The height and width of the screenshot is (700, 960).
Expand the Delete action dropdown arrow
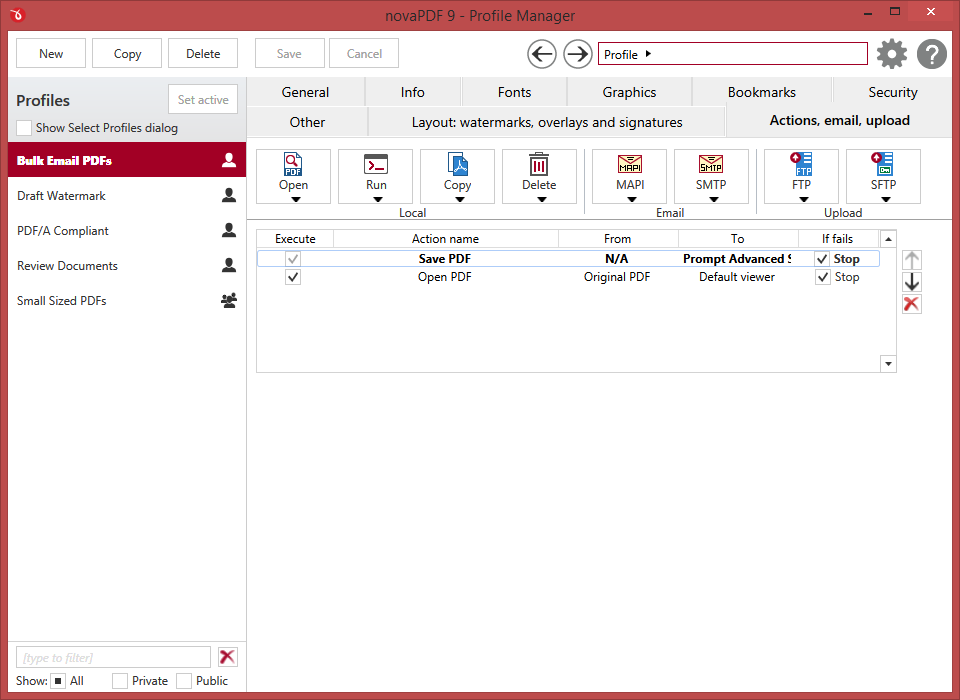click(540, 199)
